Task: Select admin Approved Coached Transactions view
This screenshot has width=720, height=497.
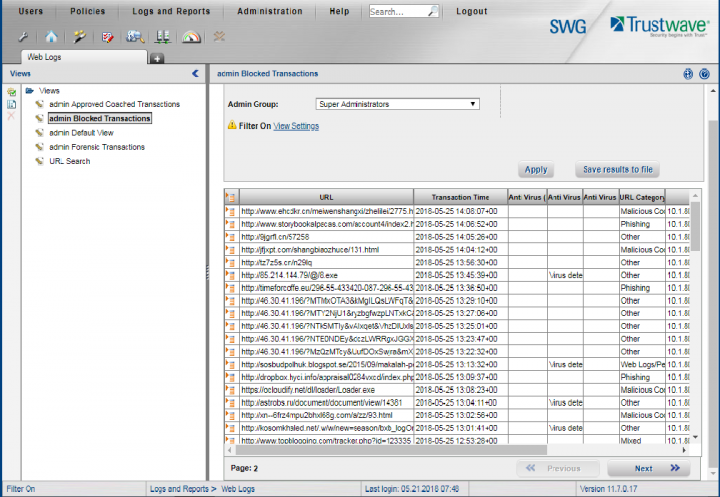Action: [x=114, y=104]
